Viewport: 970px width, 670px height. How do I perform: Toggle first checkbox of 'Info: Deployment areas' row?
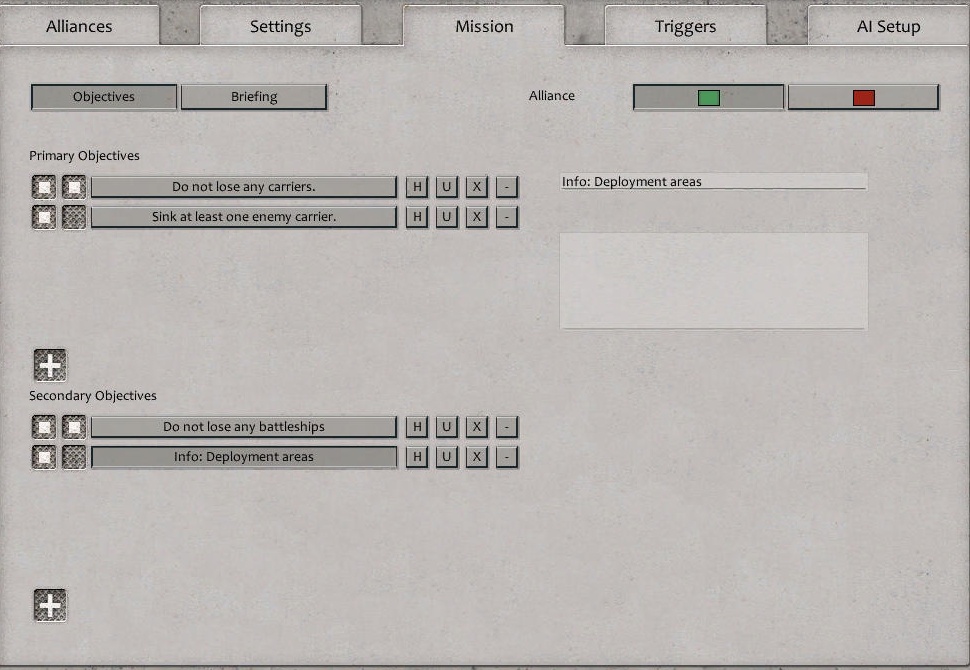tap(44, 457)
